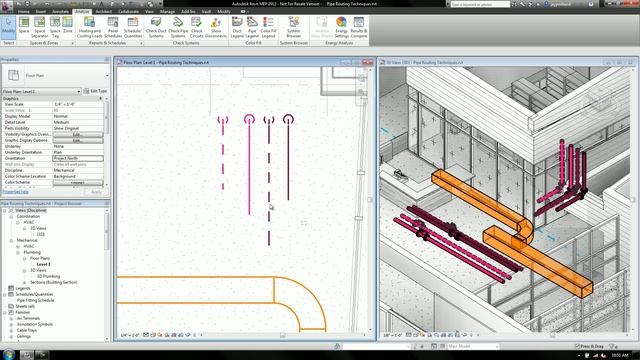The width and height of the screenshot is (640, 360).
Task: Click the Orientation Project North field
Action: click(x=78, y=158)
